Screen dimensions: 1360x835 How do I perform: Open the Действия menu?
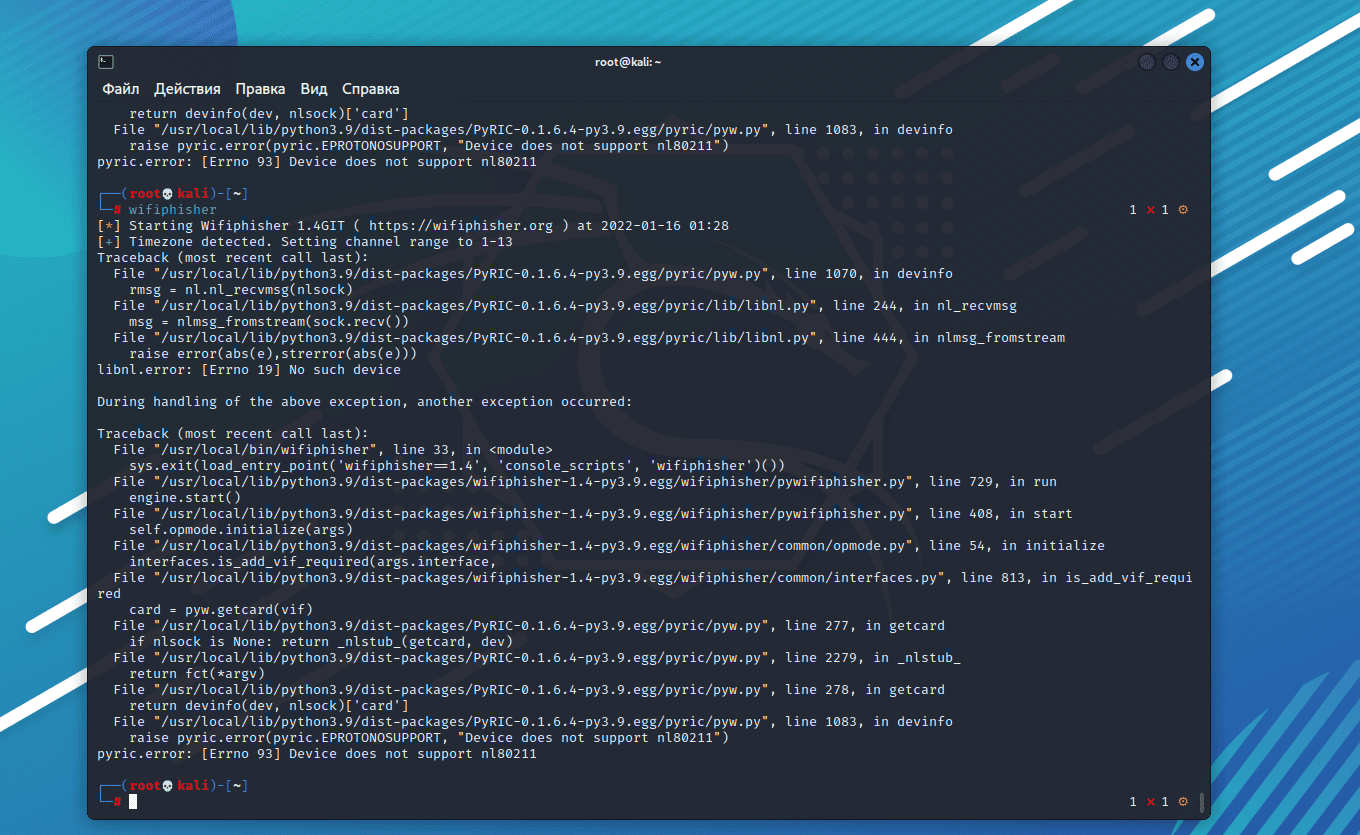tap(188, 89)
